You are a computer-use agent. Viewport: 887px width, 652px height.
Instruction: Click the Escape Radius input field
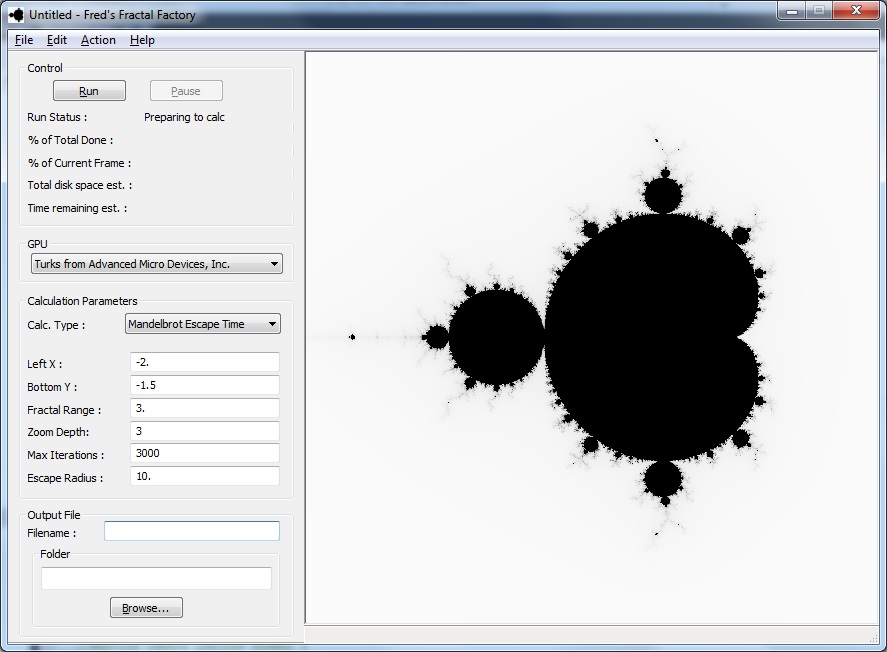point(205,477)
